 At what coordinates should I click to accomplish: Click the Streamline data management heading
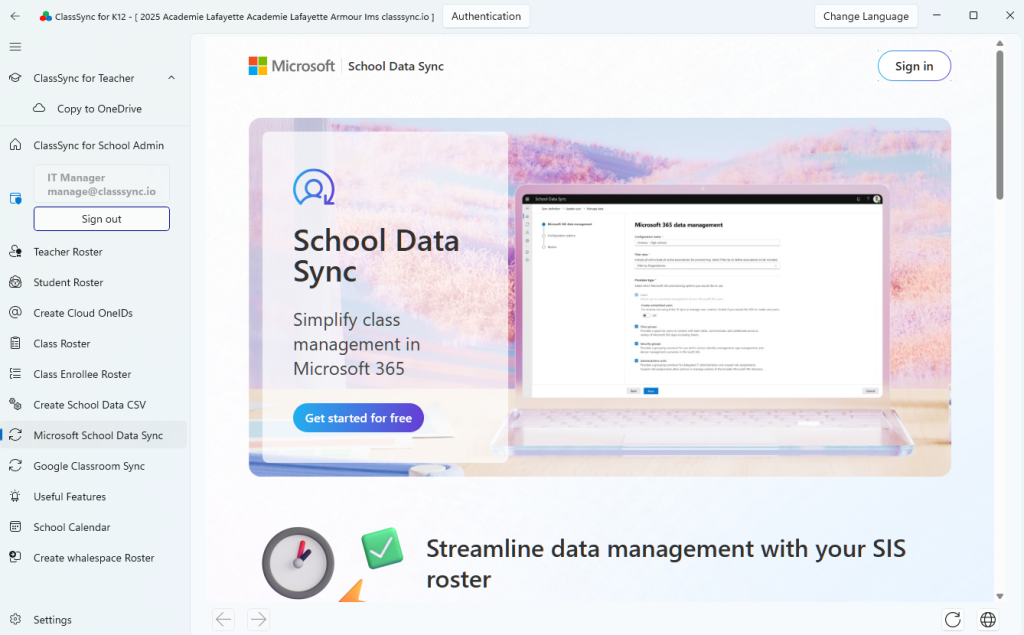pos(666,564)
